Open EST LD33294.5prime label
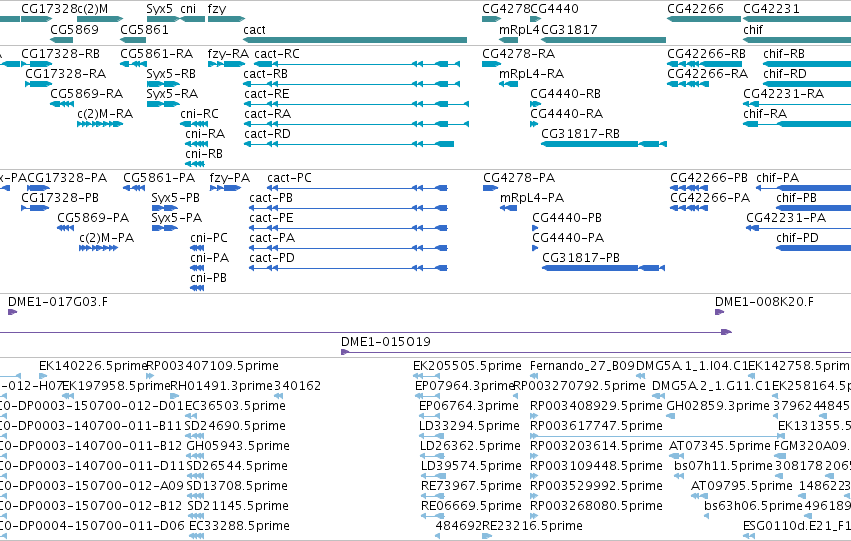The width and height of the screenshot is (851, 541). tap(469, 426)
